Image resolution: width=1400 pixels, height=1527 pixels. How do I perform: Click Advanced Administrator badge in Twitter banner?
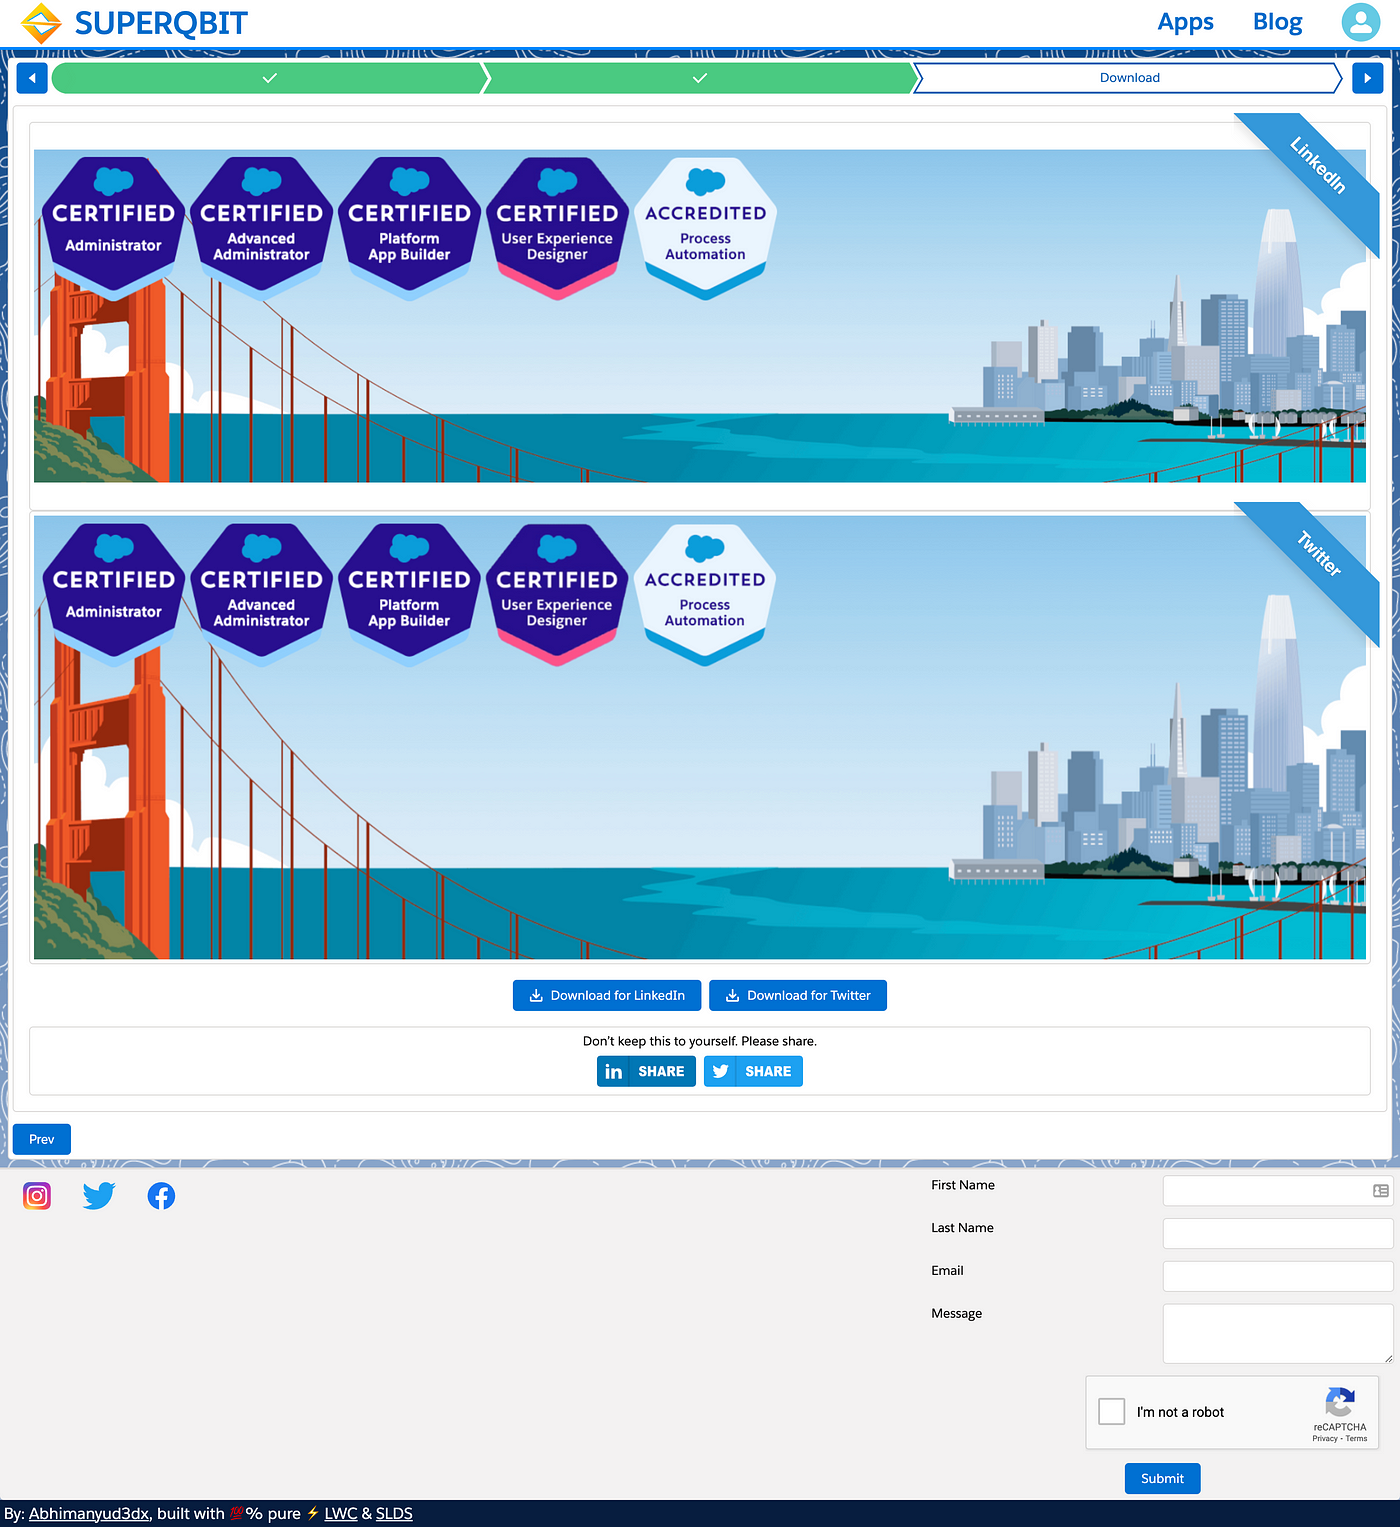click(x=261, y=594)
